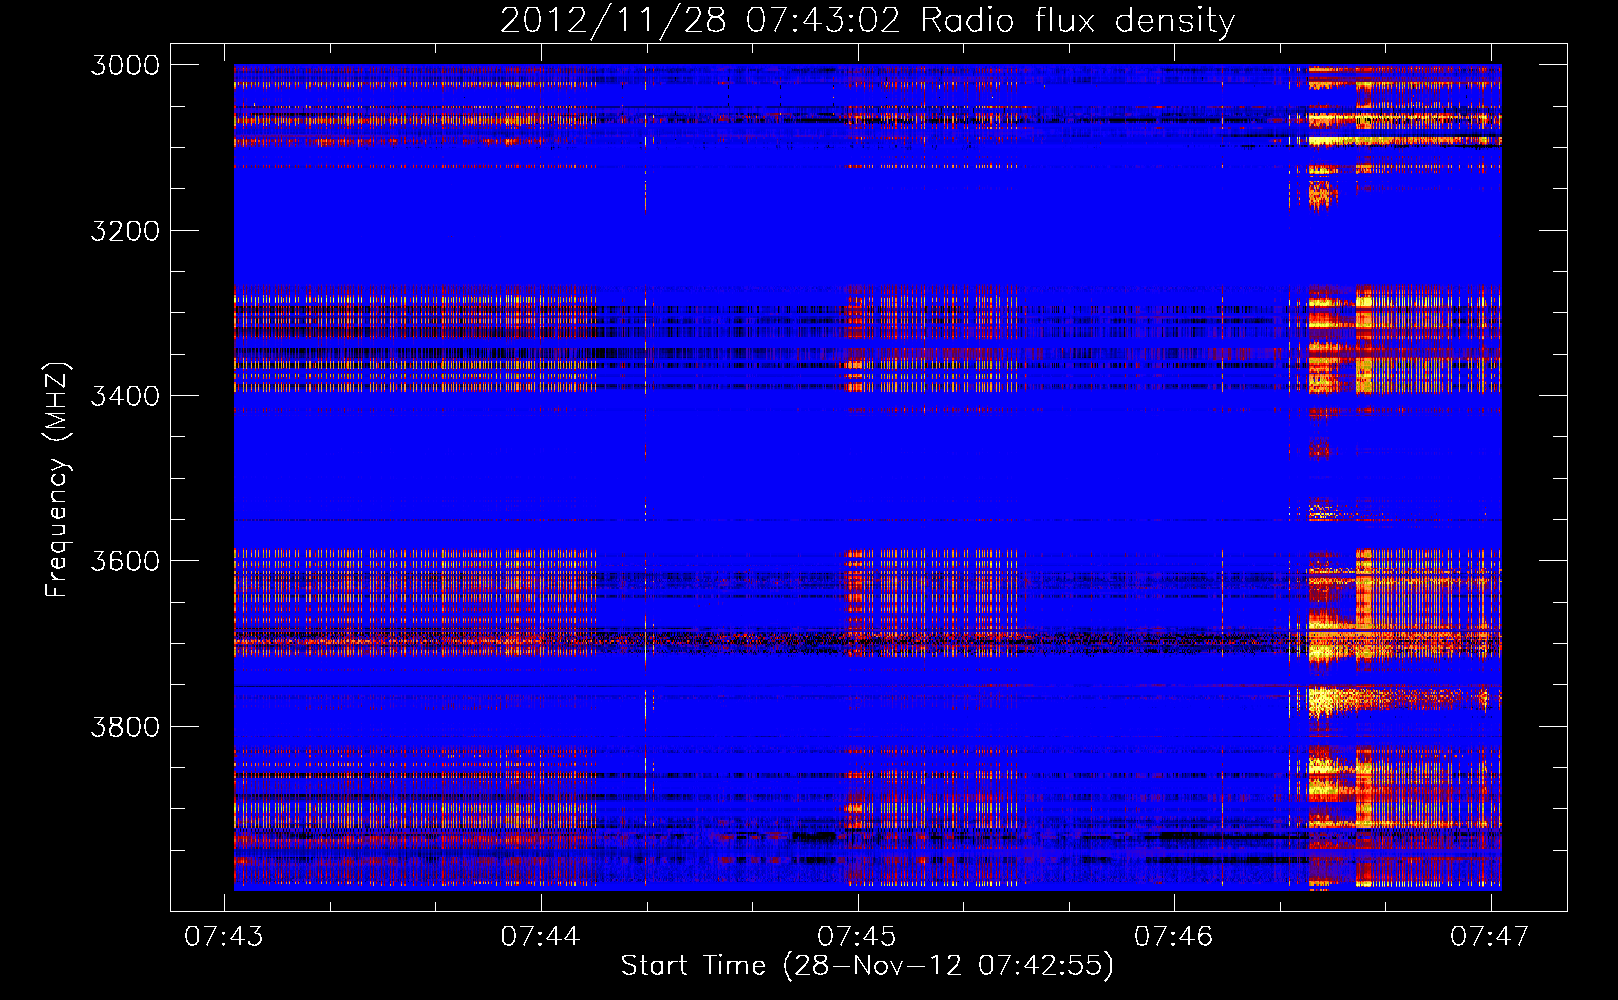The width and height of the screenshot is (1618, 1000).
Task: Select the 3800 frequency tick label
Action: (125, 727)
